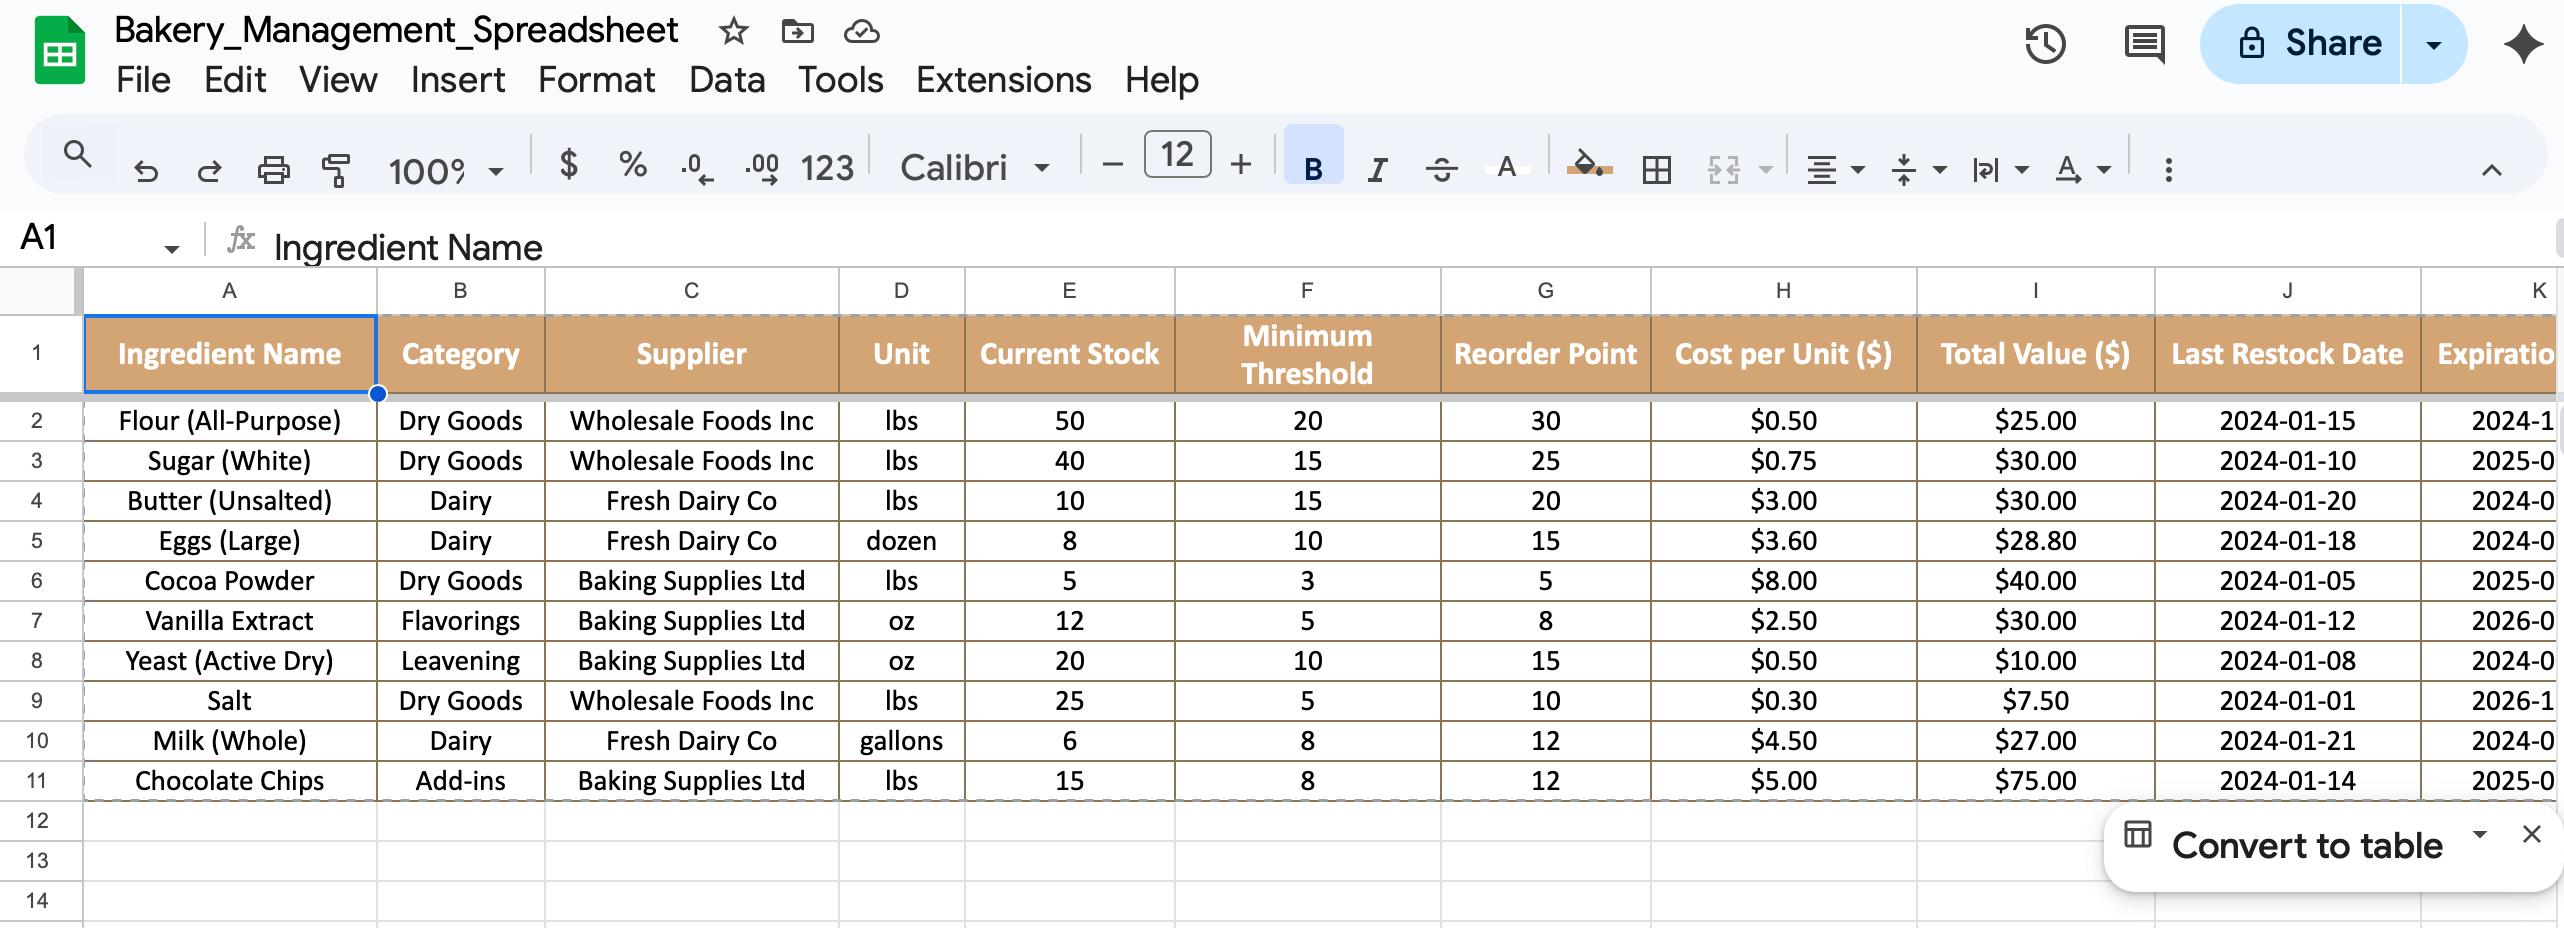Open the fill color bucket swatch
The image size is (2564, 928).
pyautogui.click(x=1588, y=166)
